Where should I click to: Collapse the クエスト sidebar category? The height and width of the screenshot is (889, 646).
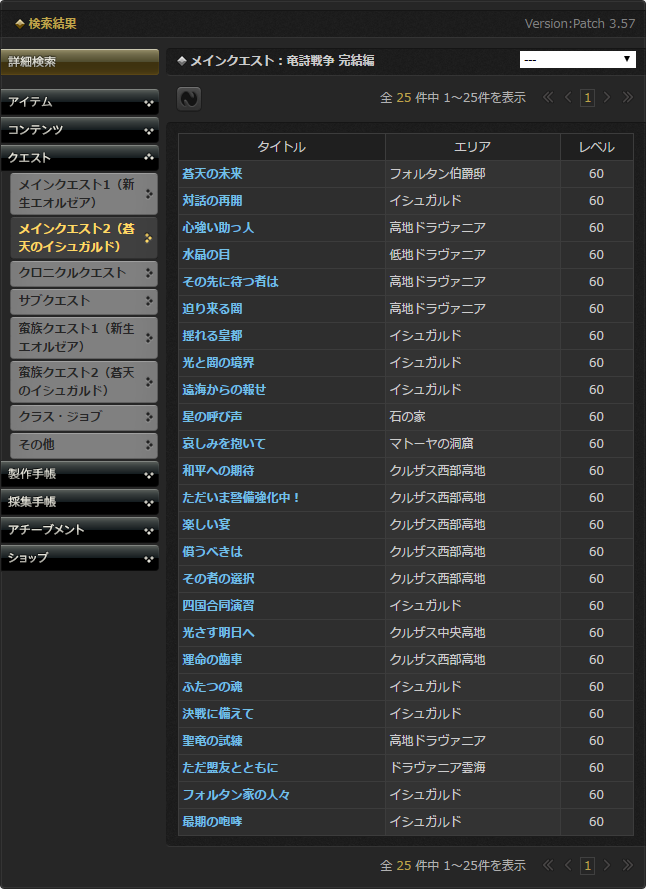[x=79, y=158]
